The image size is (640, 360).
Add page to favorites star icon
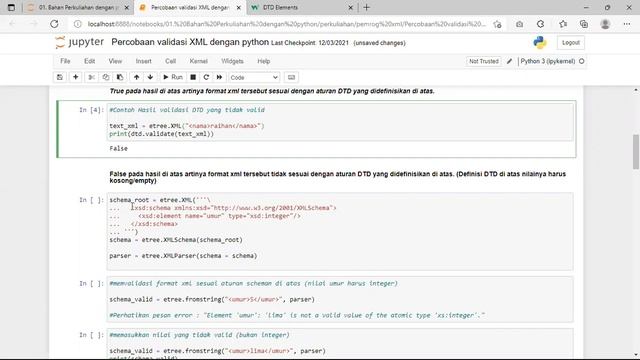(x=497, y=24)
